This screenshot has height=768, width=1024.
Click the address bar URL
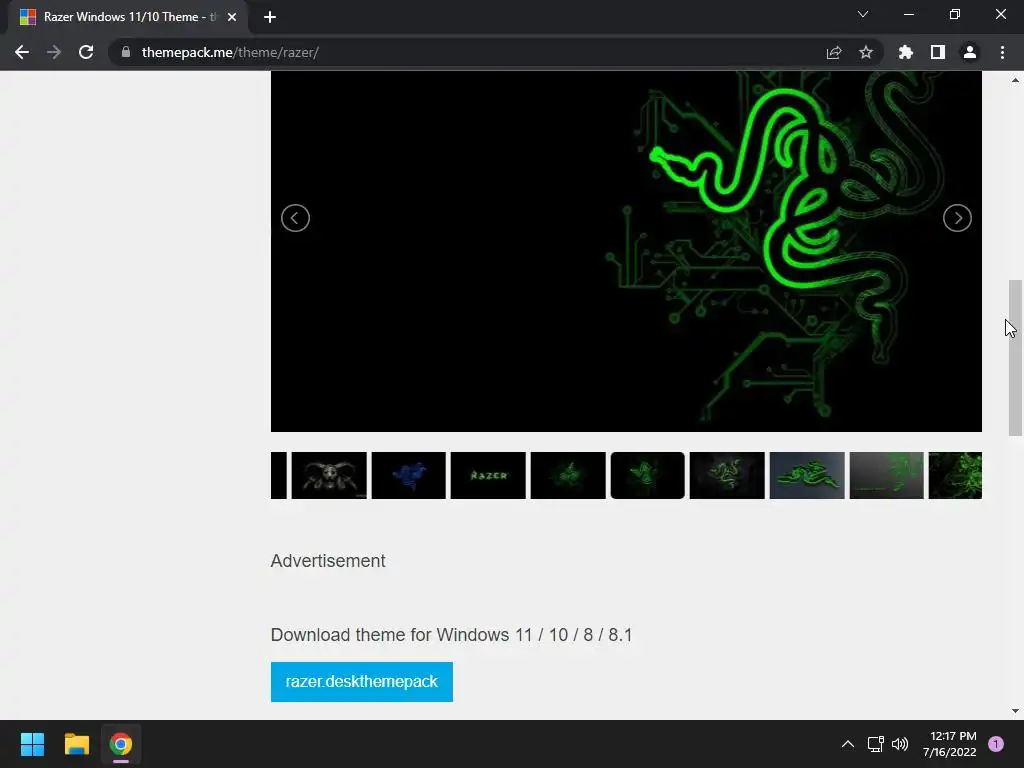coord(230,52)
